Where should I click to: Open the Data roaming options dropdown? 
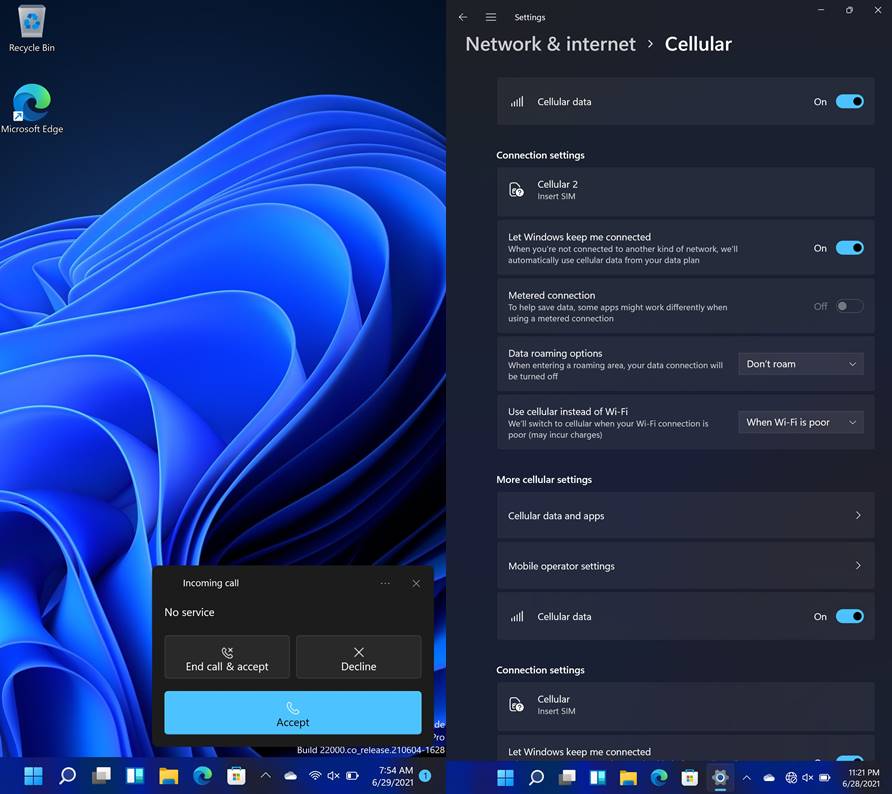click(801, 364)
